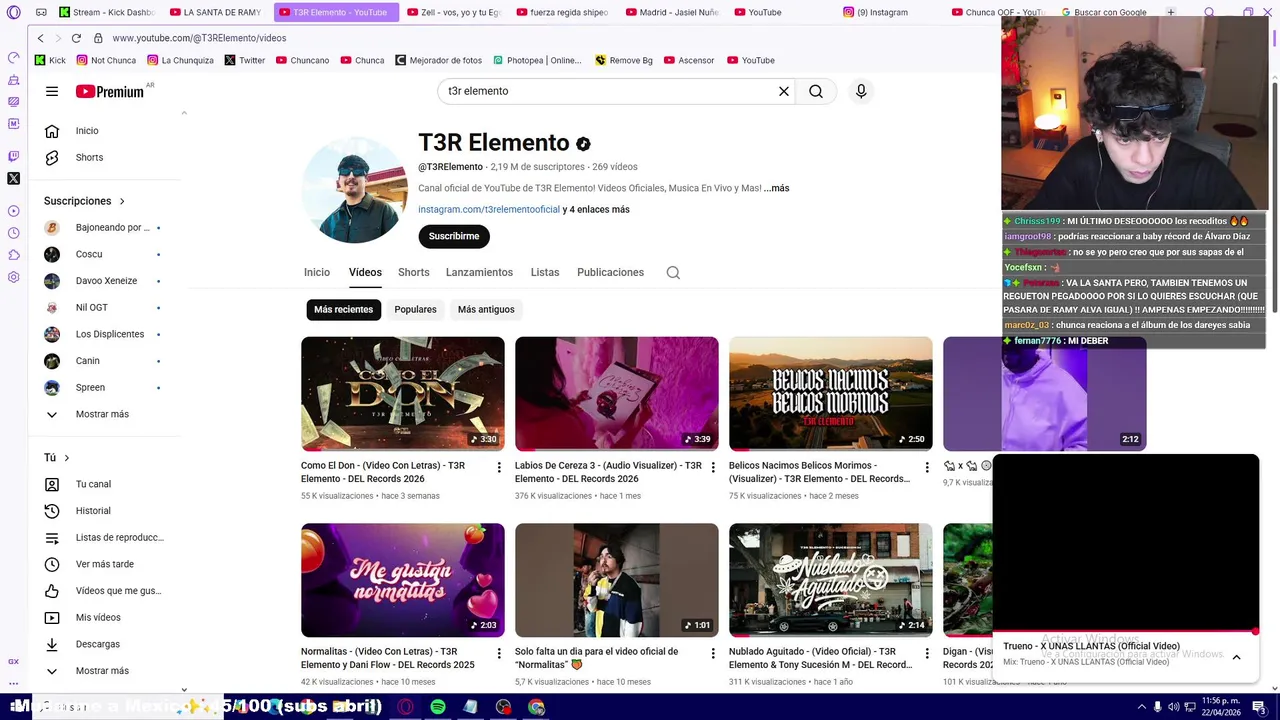Go back with the browser back arrow
This screenshot has height=720, width=1280.
40,38
